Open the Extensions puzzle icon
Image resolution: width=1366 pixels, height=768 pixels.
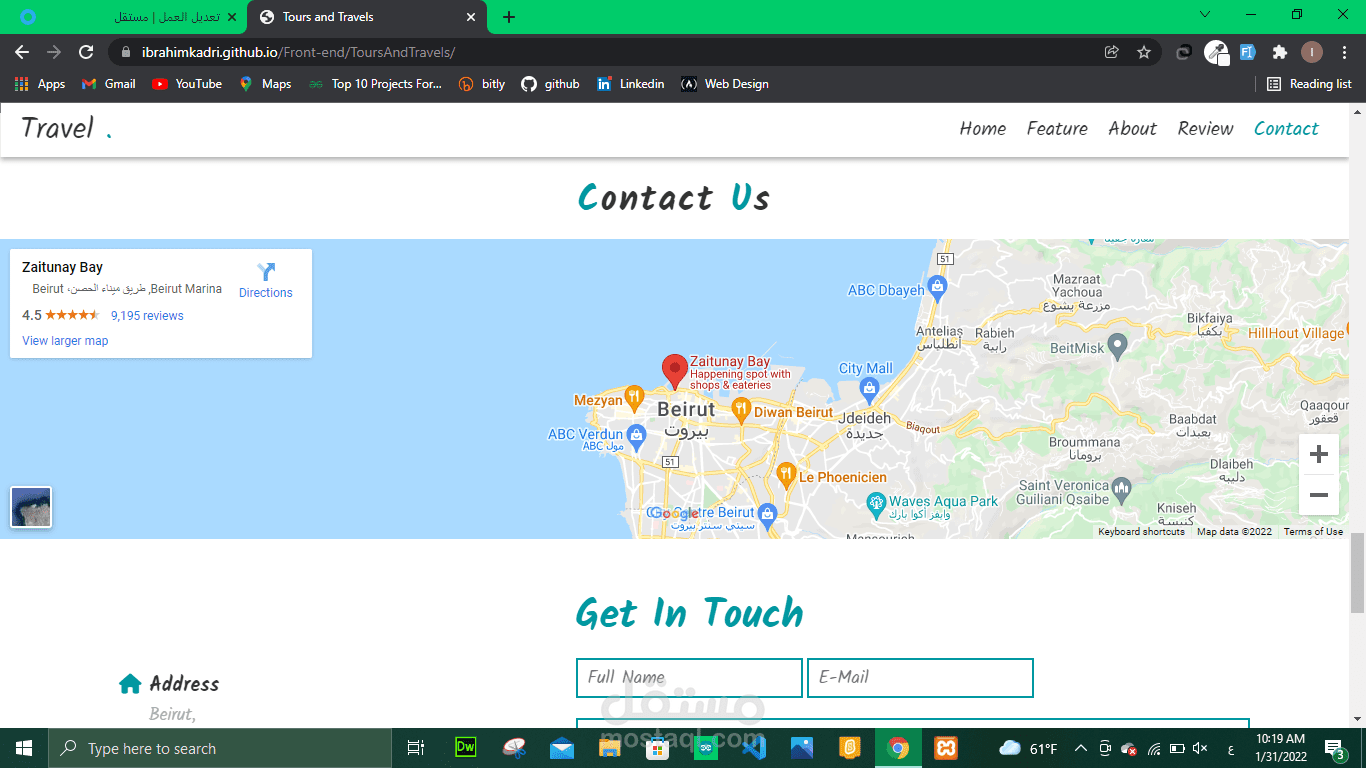pyautogui.click(x=1279, y=52)
